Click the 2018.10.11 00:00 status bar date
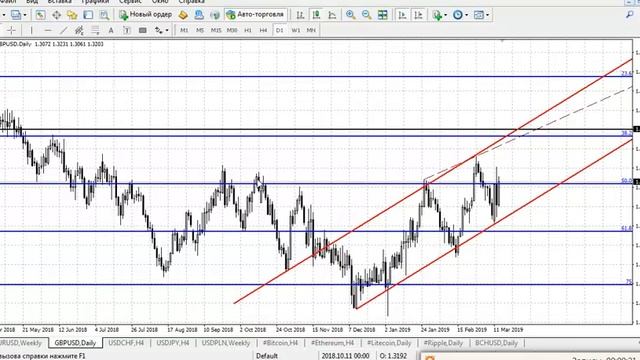The image size is (640, 360). (345, 356)
